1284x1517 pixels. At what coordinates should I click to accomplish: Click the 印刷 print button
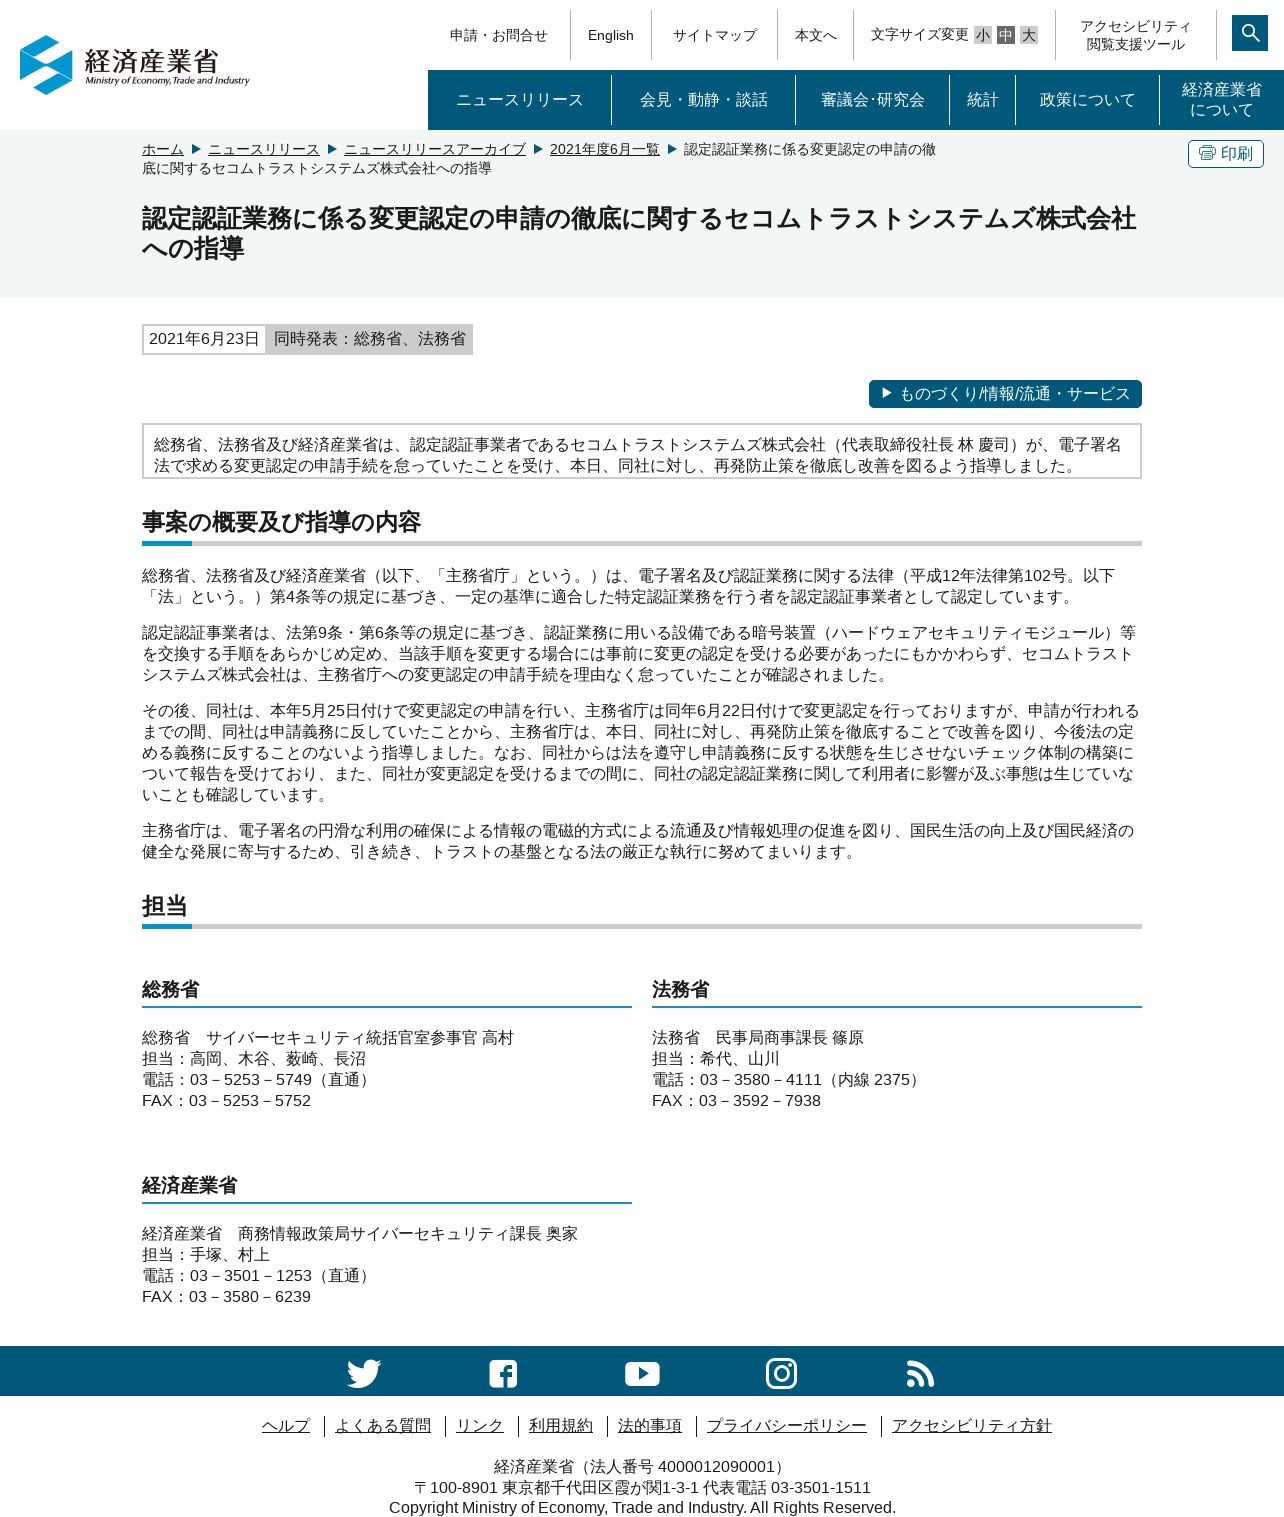(1225, 153)
